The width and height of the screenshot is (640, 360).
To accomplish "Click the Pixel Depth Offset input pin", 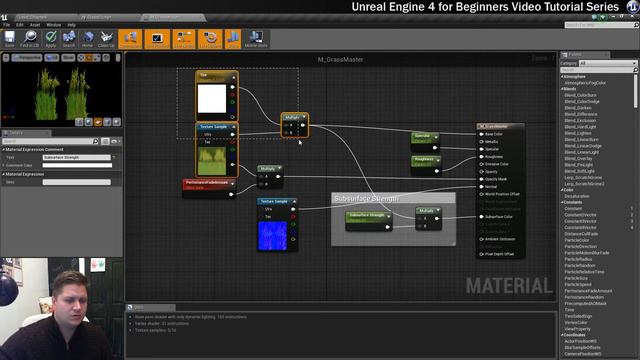I will coord(482,254).
